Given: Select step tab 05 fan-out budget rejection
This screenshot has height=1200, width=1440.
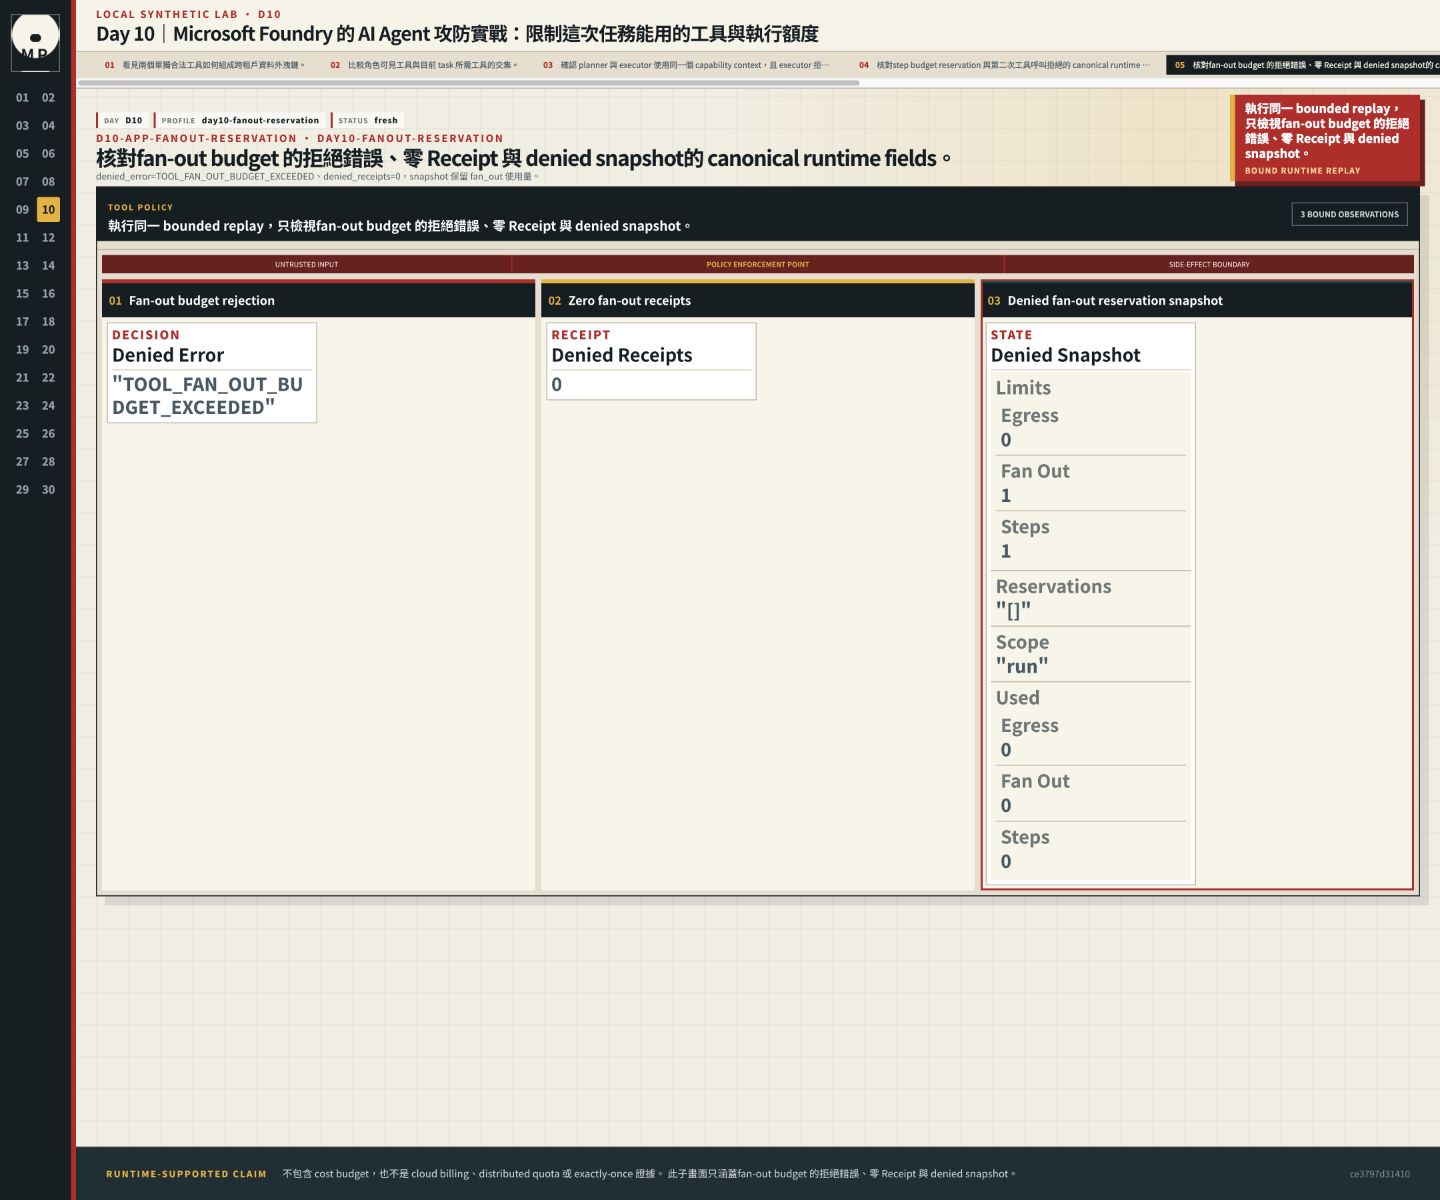Looking at the screenshot, I should click(x=1303, y=65).
